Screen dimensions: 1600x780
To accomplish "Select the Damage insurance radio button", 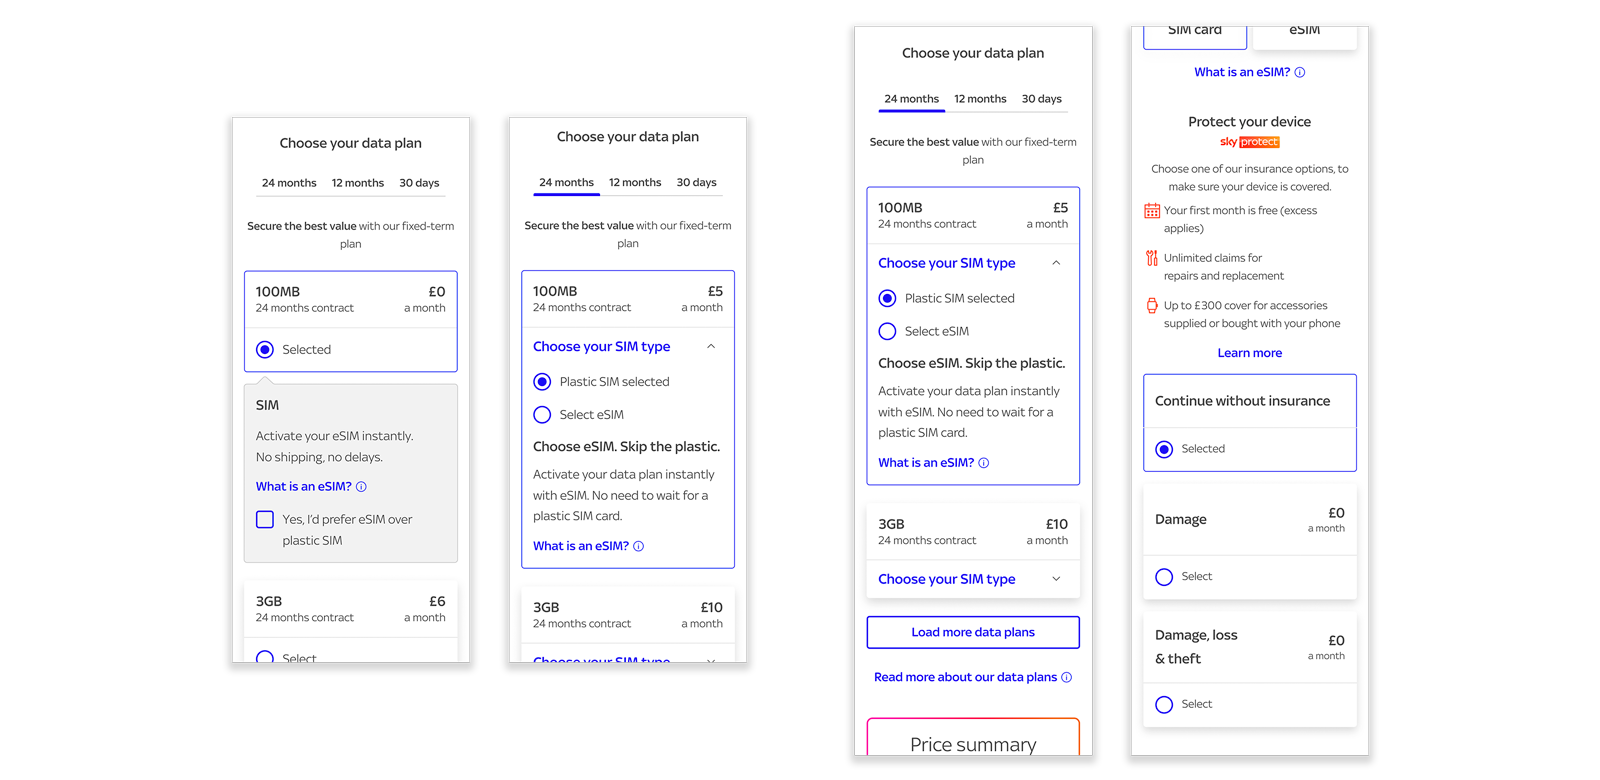I will coord(1164,577).
